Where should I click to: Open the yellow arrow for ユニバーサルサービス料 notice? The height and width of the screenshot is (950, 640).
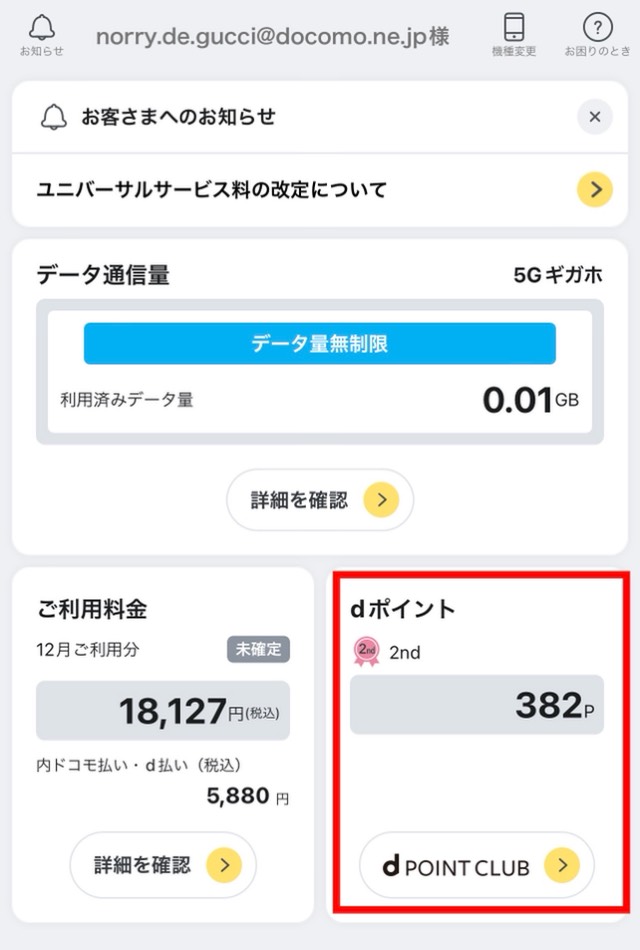point(595,190)
